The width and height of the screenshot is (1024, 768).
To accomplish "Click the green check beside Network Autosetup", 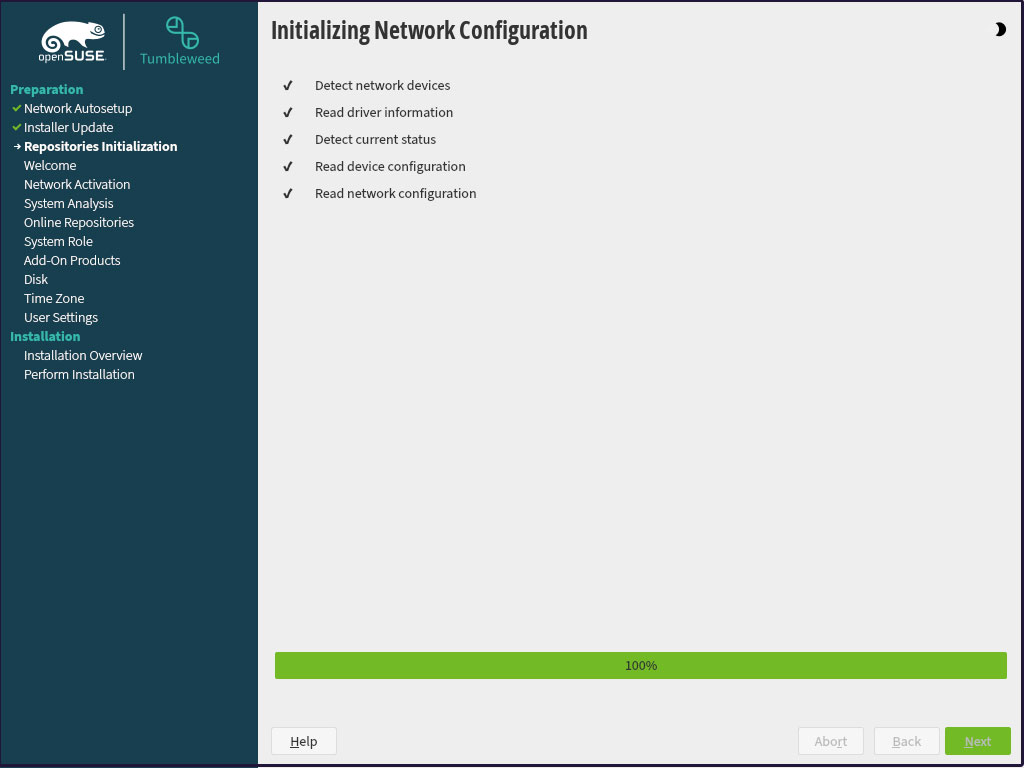I will (16, 108).
